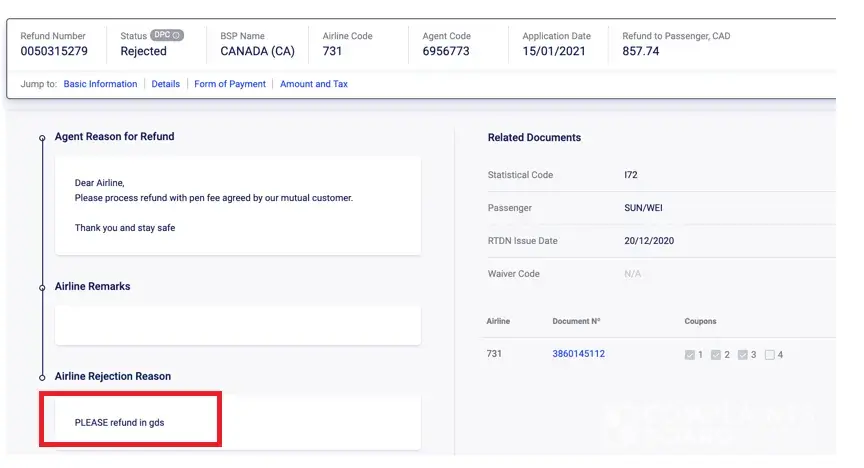This screenshot has height=468, width=864.
Task: Click the empty Airline Remarks box
Action: point(238,325)
